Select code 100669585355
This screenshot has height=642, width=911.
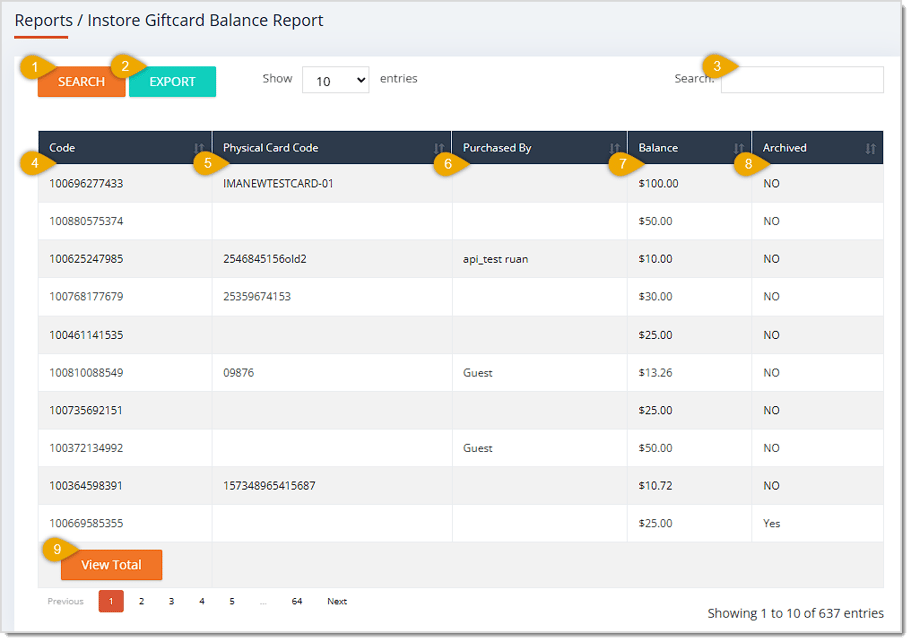[86, 523]
